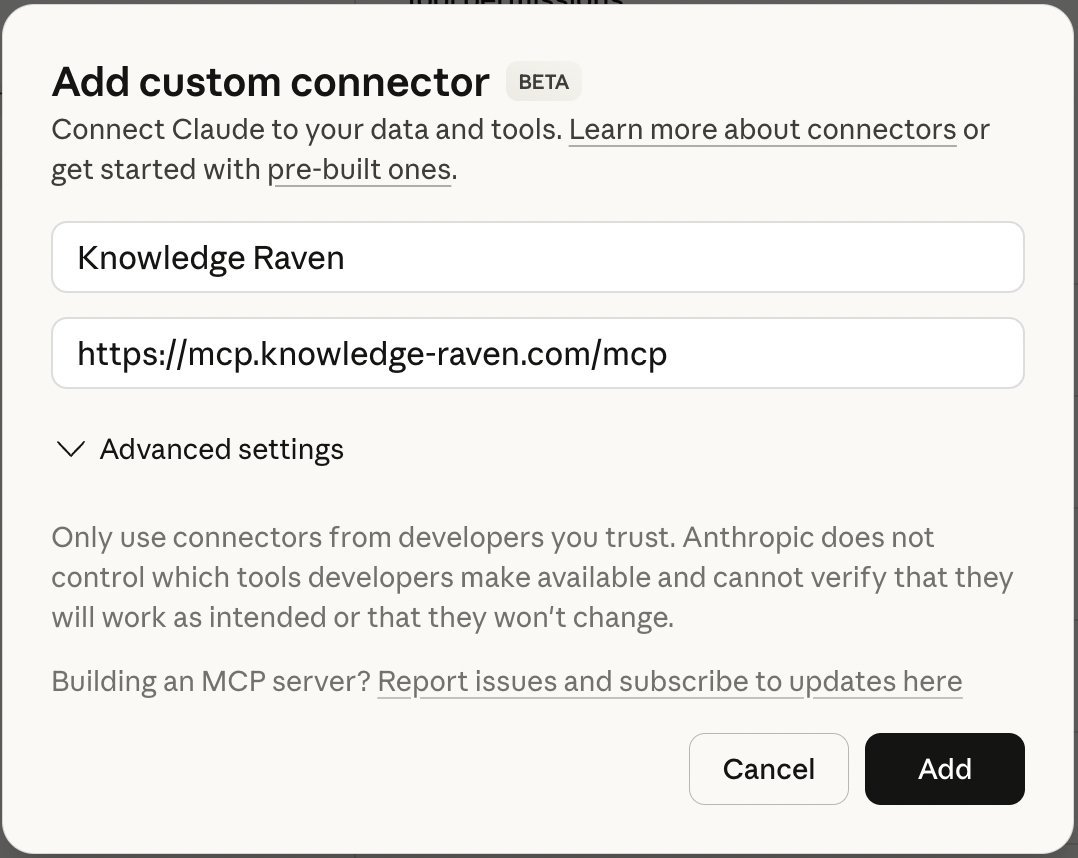
Task: Select the MCP server URL field
Action: [x=538, y=353]
